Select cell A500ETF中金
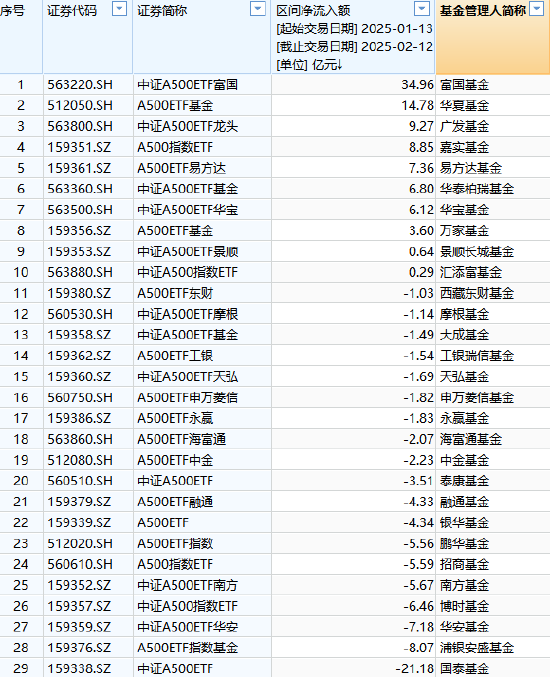The height and width of the screenshot is (677, 550). [x=202, y=460]
